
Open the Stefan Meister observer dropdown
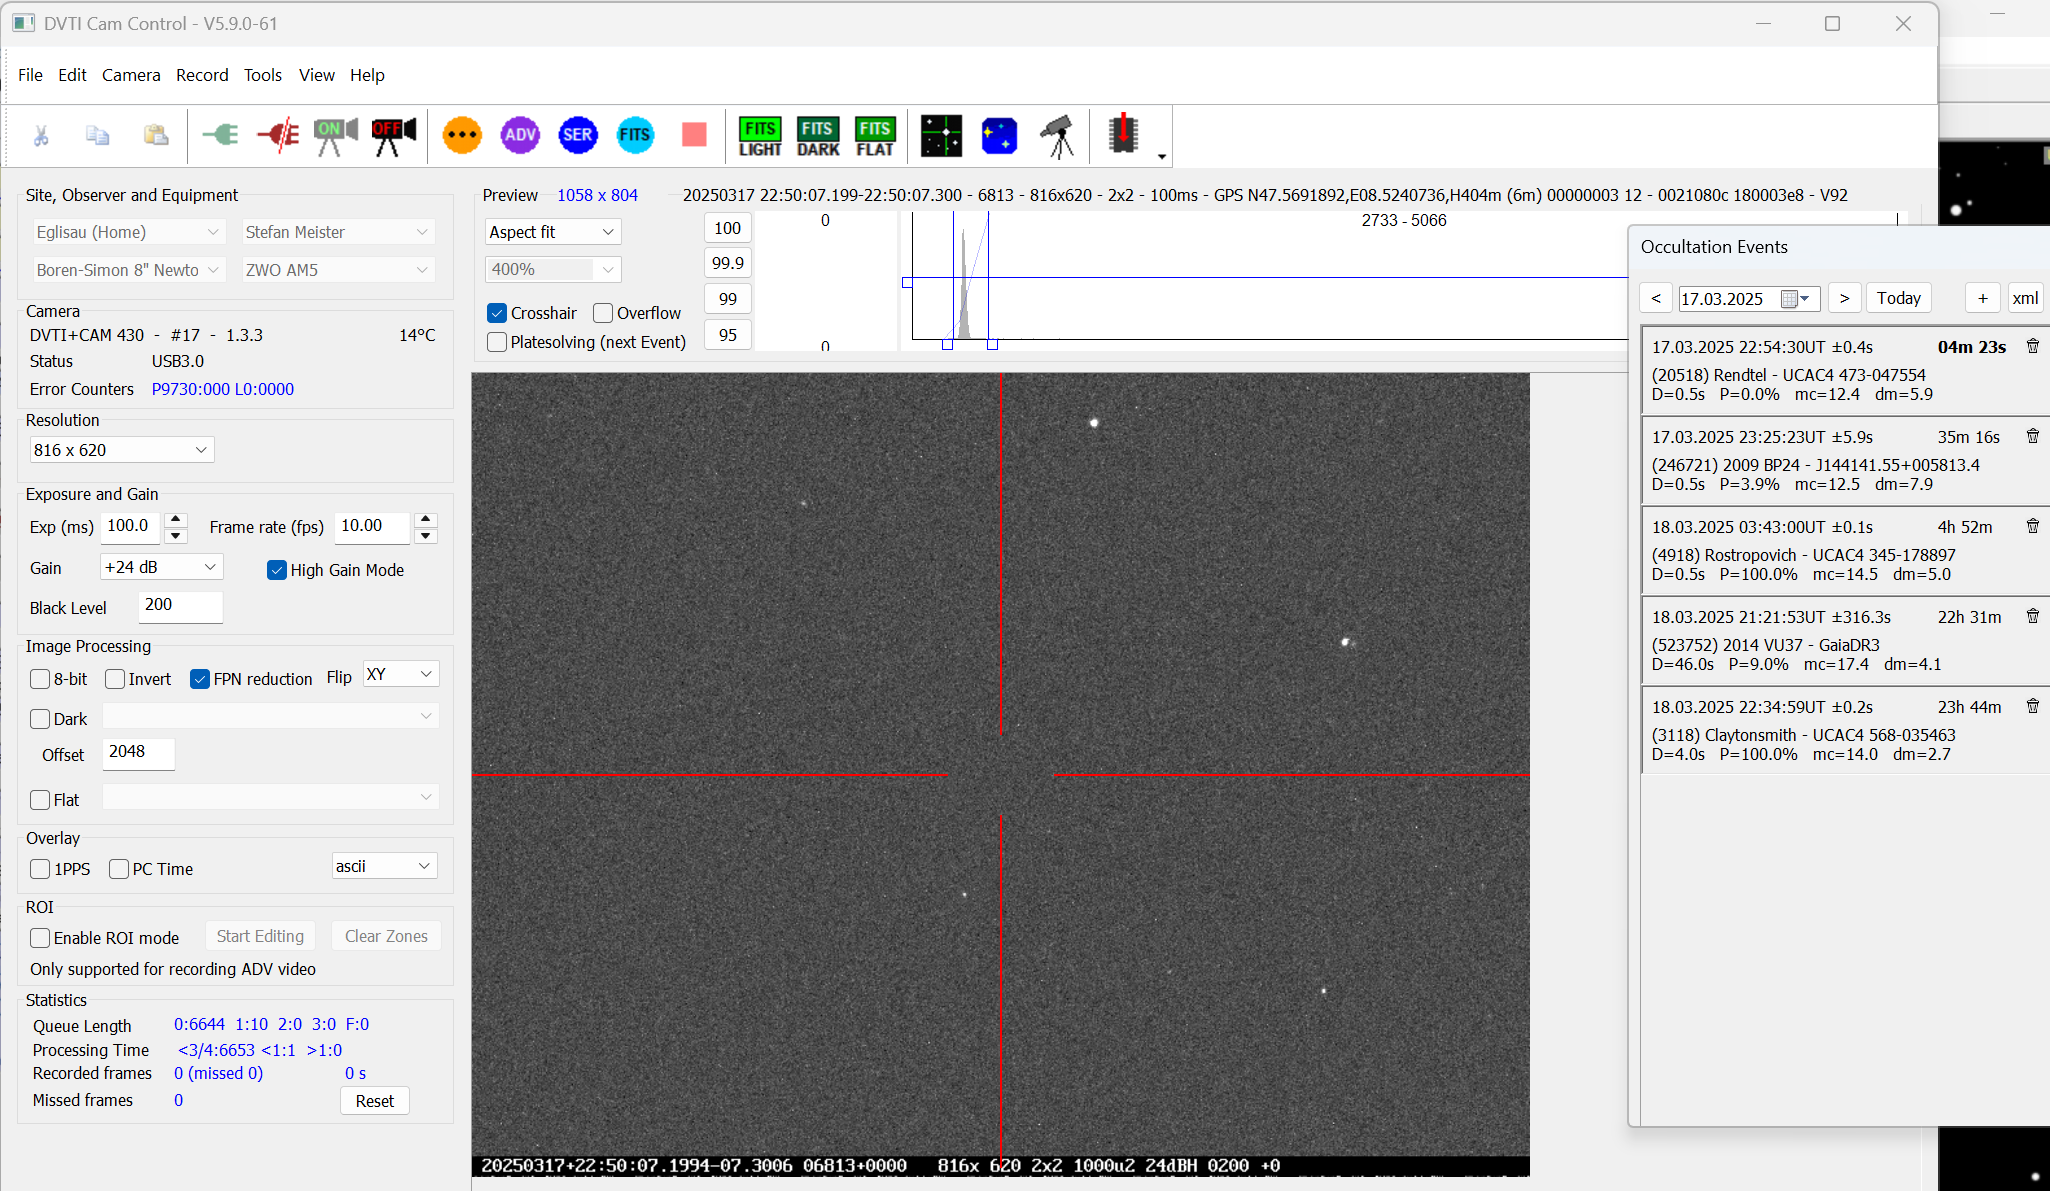pos(338,232)
